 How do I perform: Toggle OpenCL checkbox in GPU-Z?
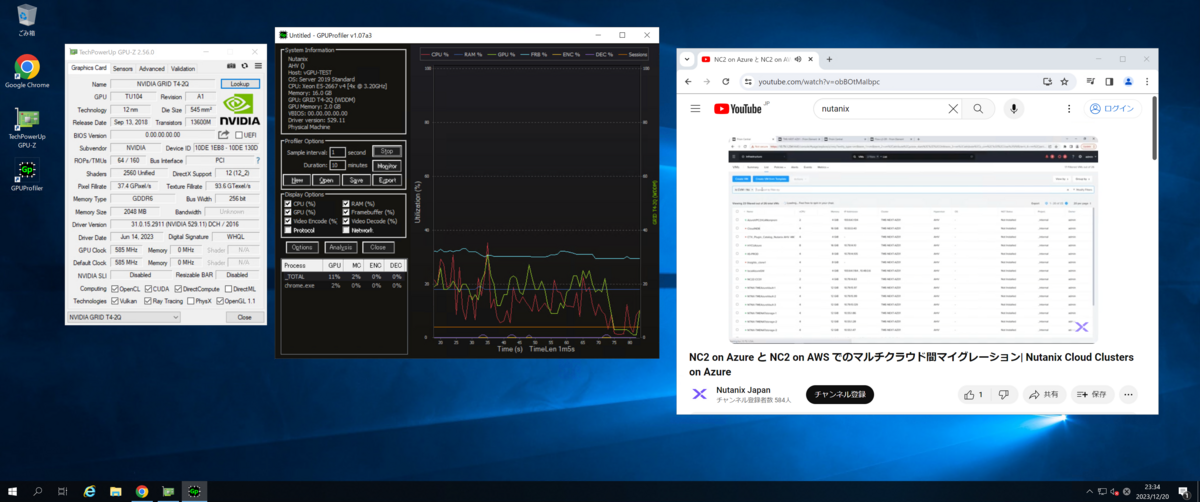[113, 288]
